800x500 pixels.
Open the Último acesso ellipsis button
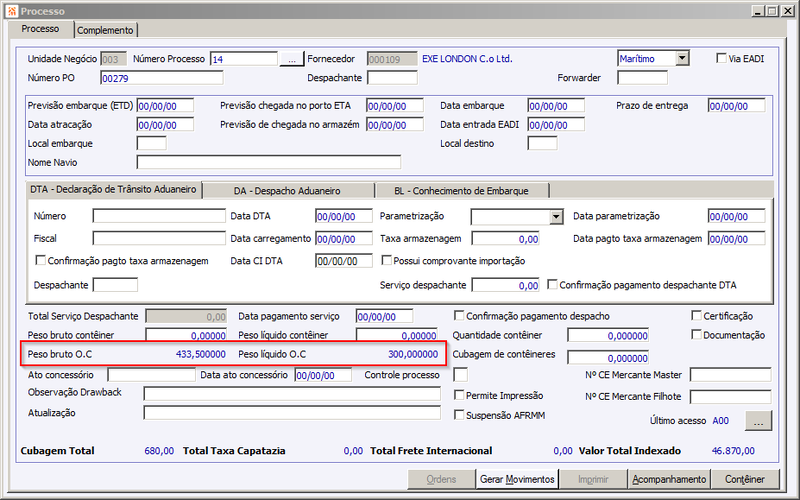coord(759,421)
